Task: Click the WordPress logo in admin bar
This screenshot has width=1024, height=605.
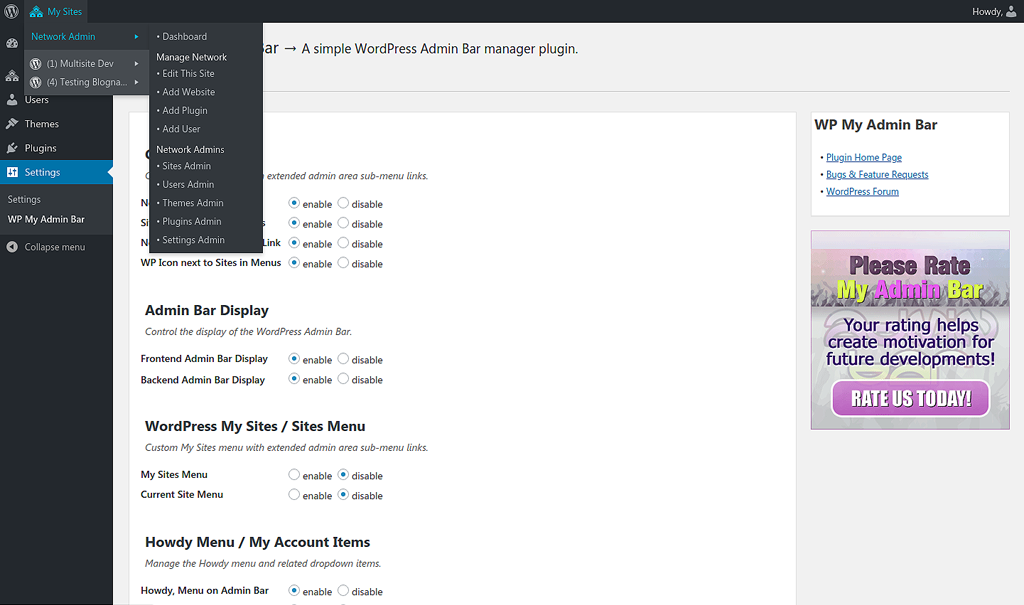Action: [12, 11]
